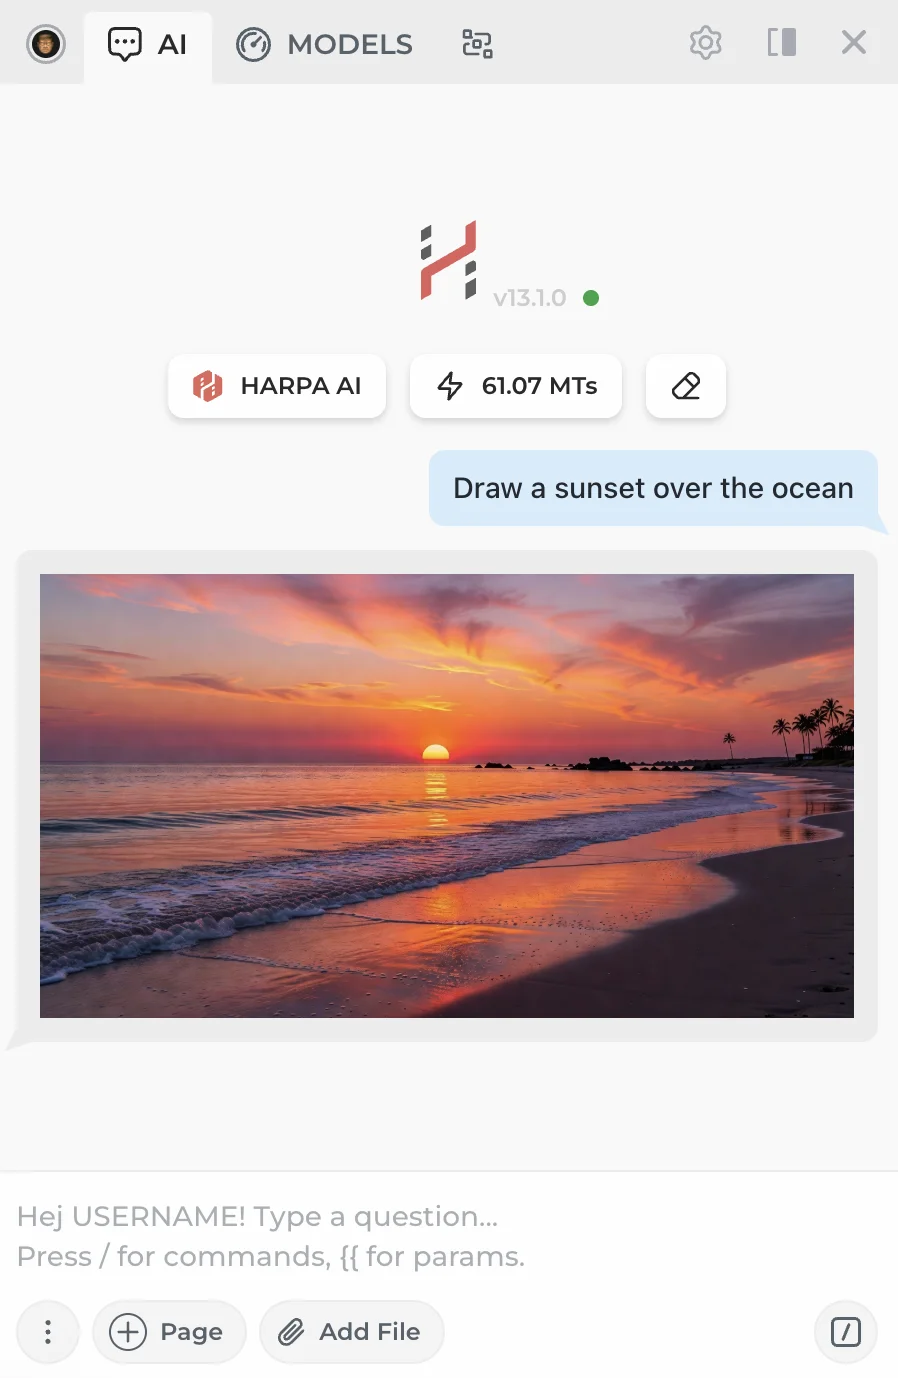Open the MODELS tab

click(x=324, y=45)
